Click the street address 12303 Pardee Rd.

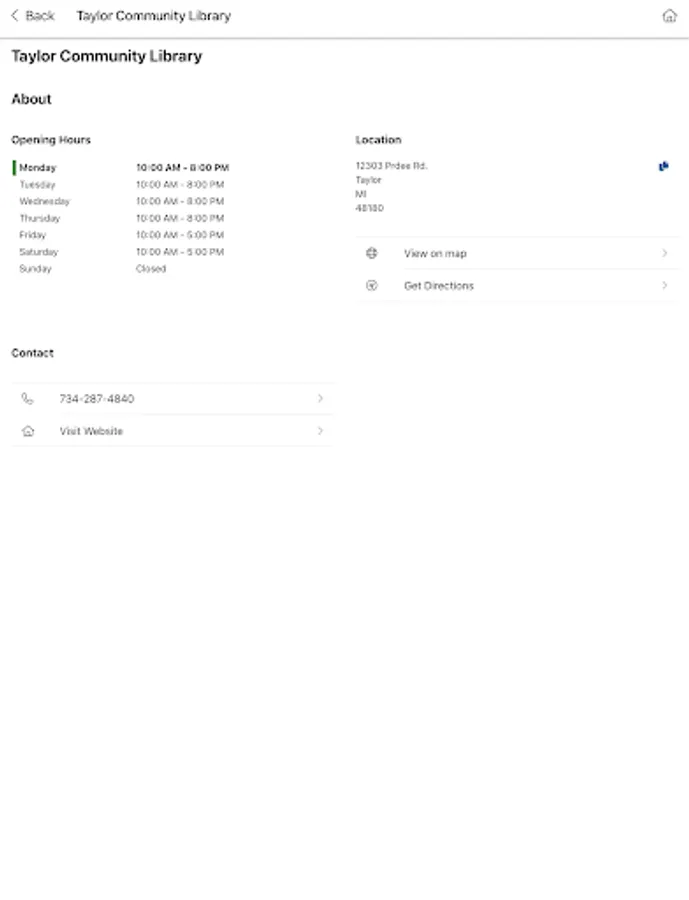(x=391, y=166)
